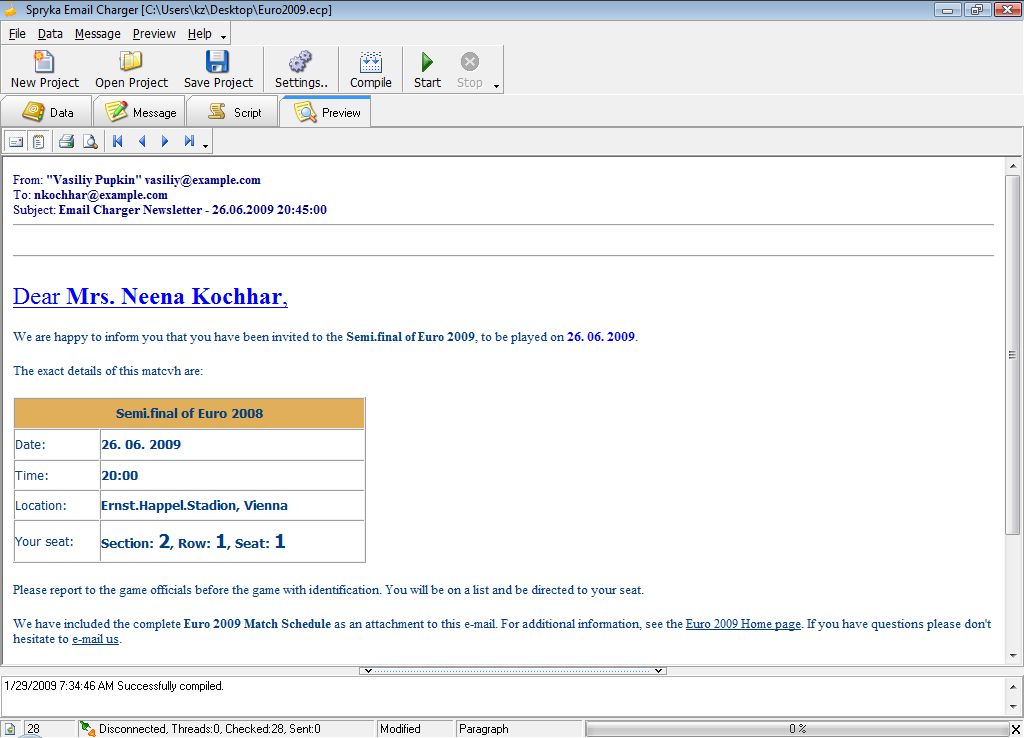Image resolution: width=1024 pixels, height=738 pixels.
Task: Go to next record arrow
Action: point(165,141)
